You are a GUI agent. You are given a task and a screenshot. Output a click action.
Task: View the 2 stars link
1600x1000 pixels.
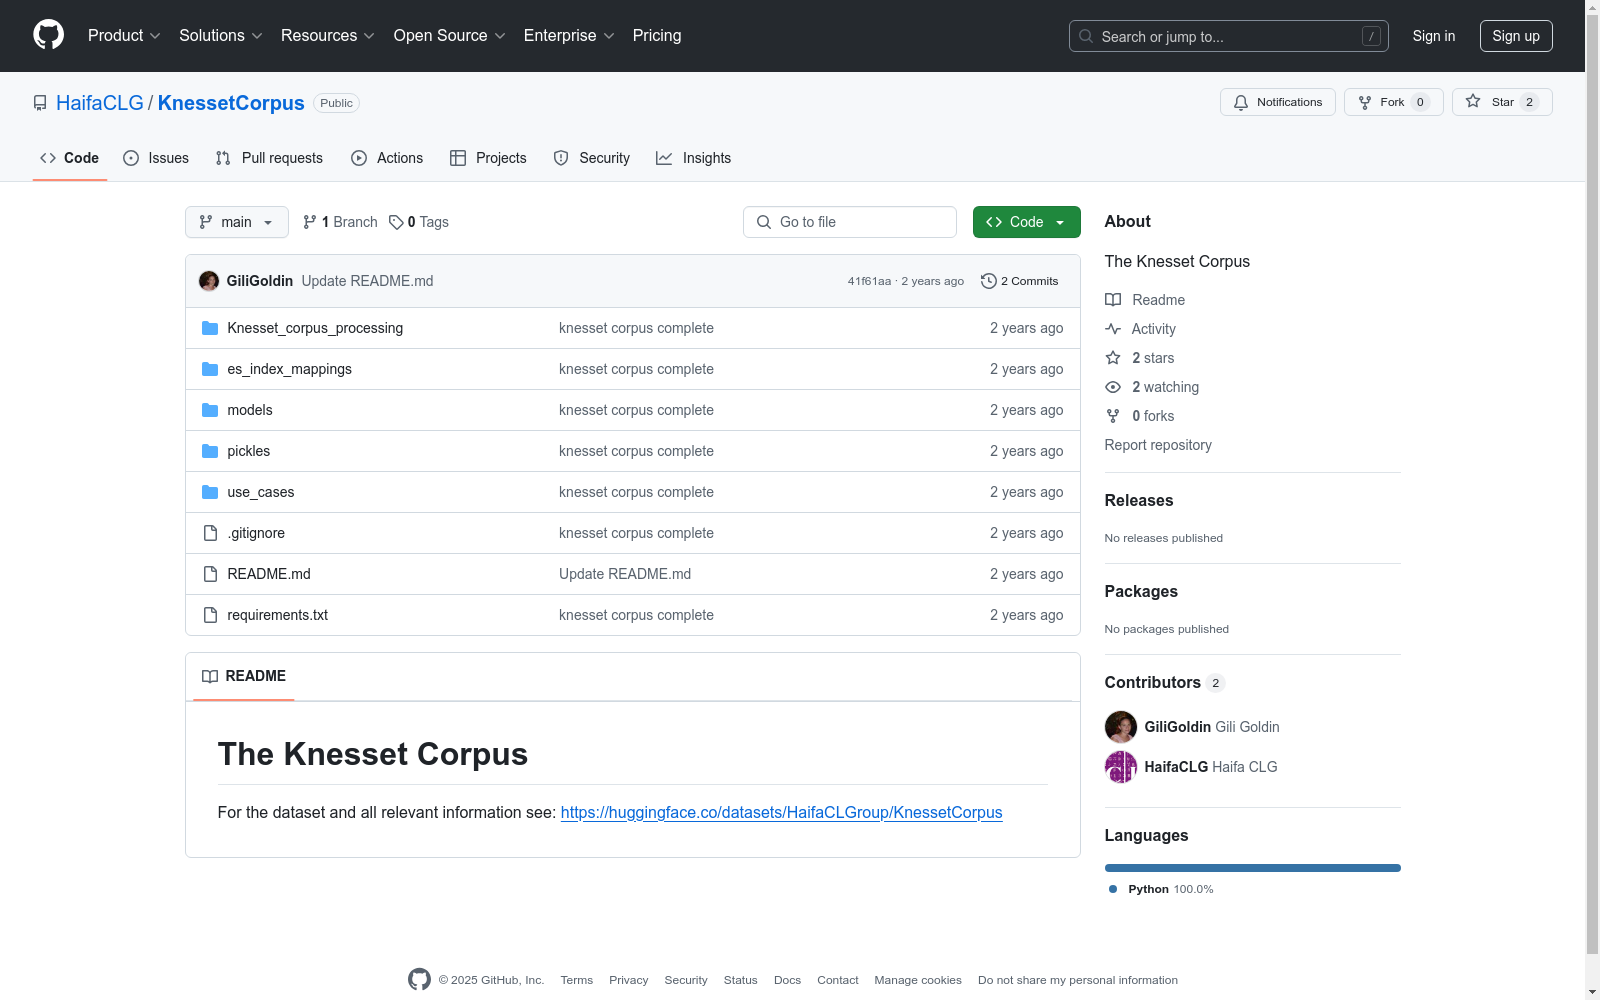[x=1140, y=358]
